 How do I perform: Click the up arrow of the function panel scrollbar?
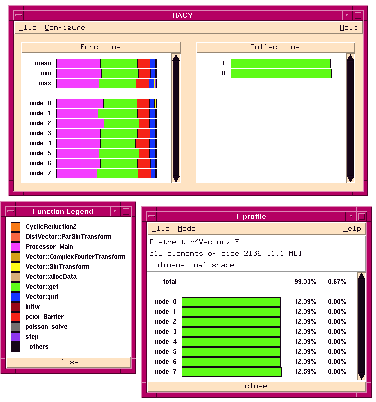176,59
